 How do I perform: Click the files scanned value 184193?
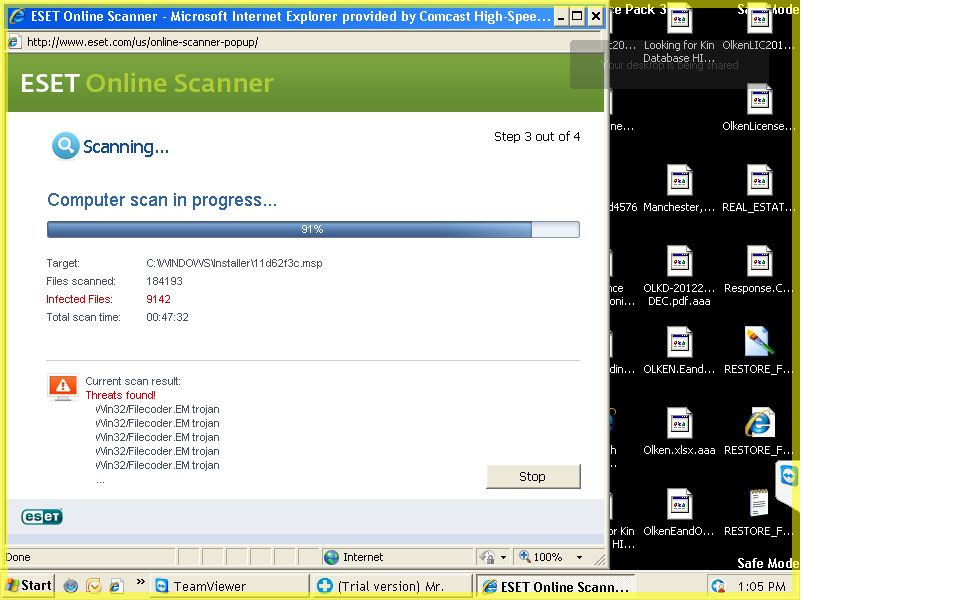(x=164, y=281)
